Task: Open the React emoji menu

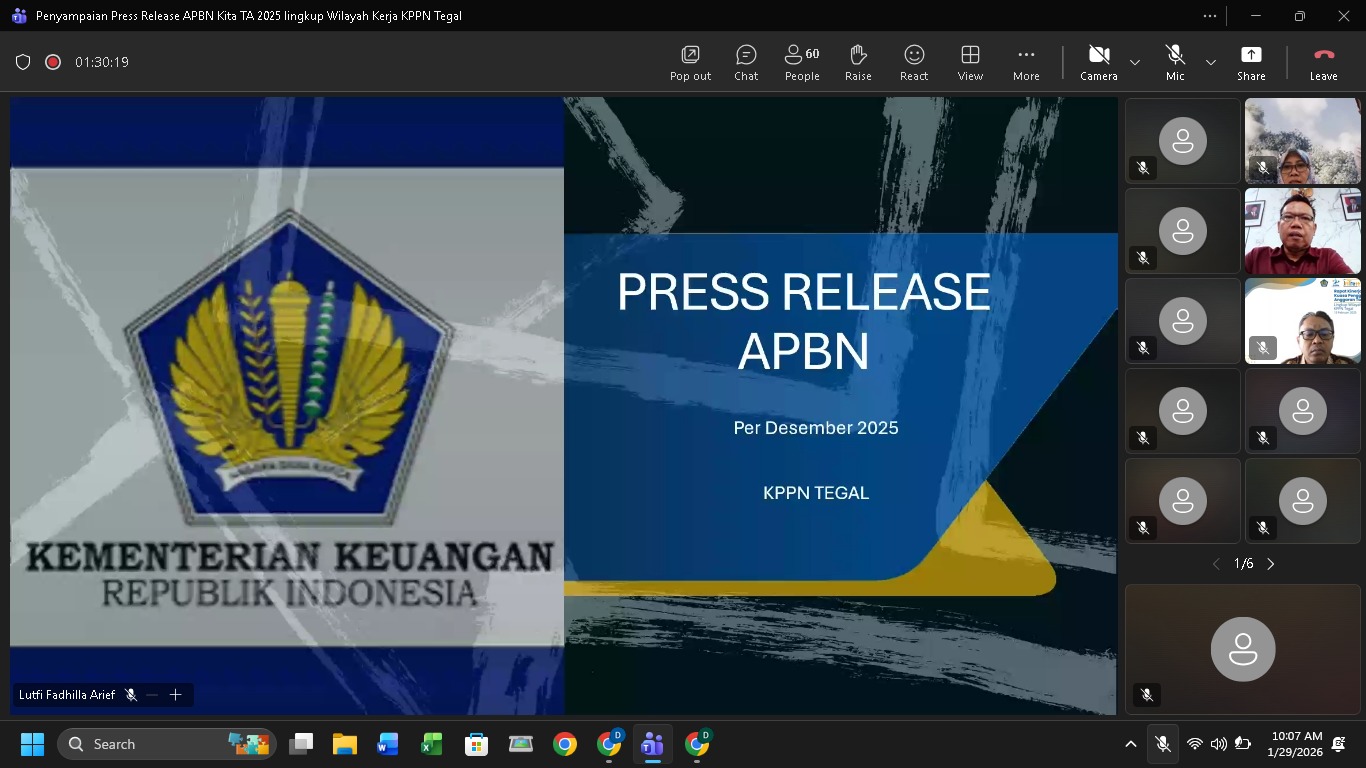Action: click(913, 62)
